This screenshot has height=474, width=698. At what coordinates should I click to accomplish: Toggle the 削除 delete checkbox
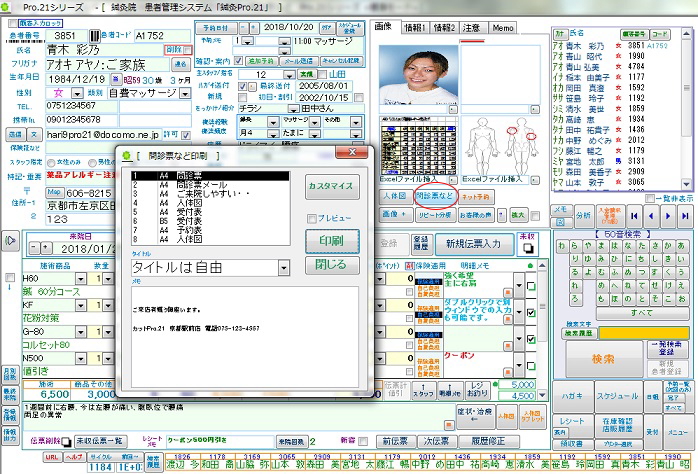(187, 50)
